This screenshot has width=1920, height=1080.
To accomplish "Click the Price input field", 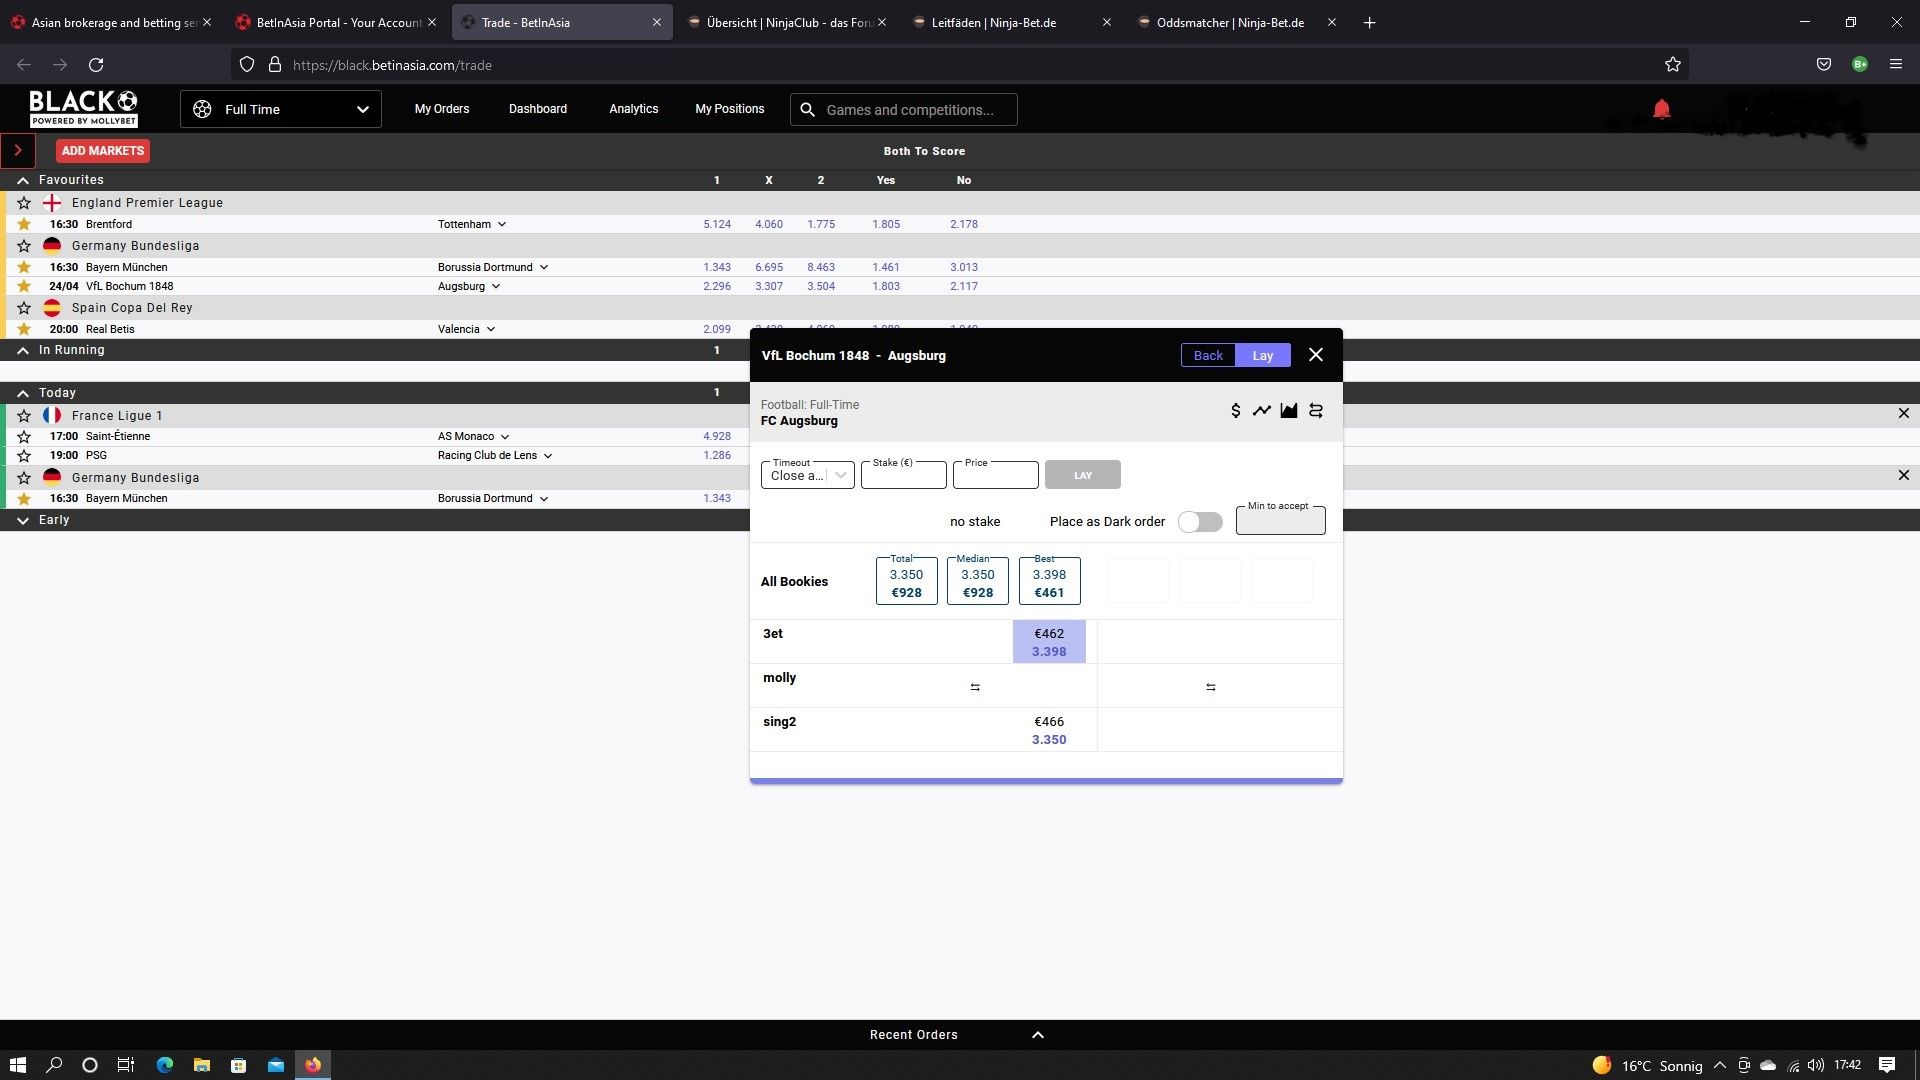I will pyautogui.click(x=996, y=475).
